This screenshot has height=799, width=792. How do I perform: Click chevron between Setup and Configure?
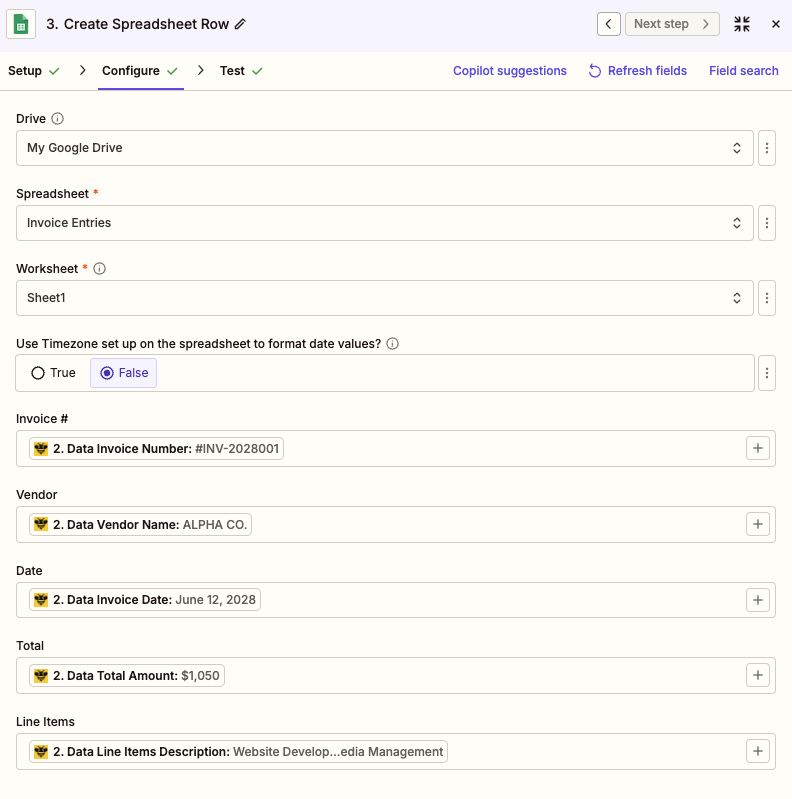[83, 70]
